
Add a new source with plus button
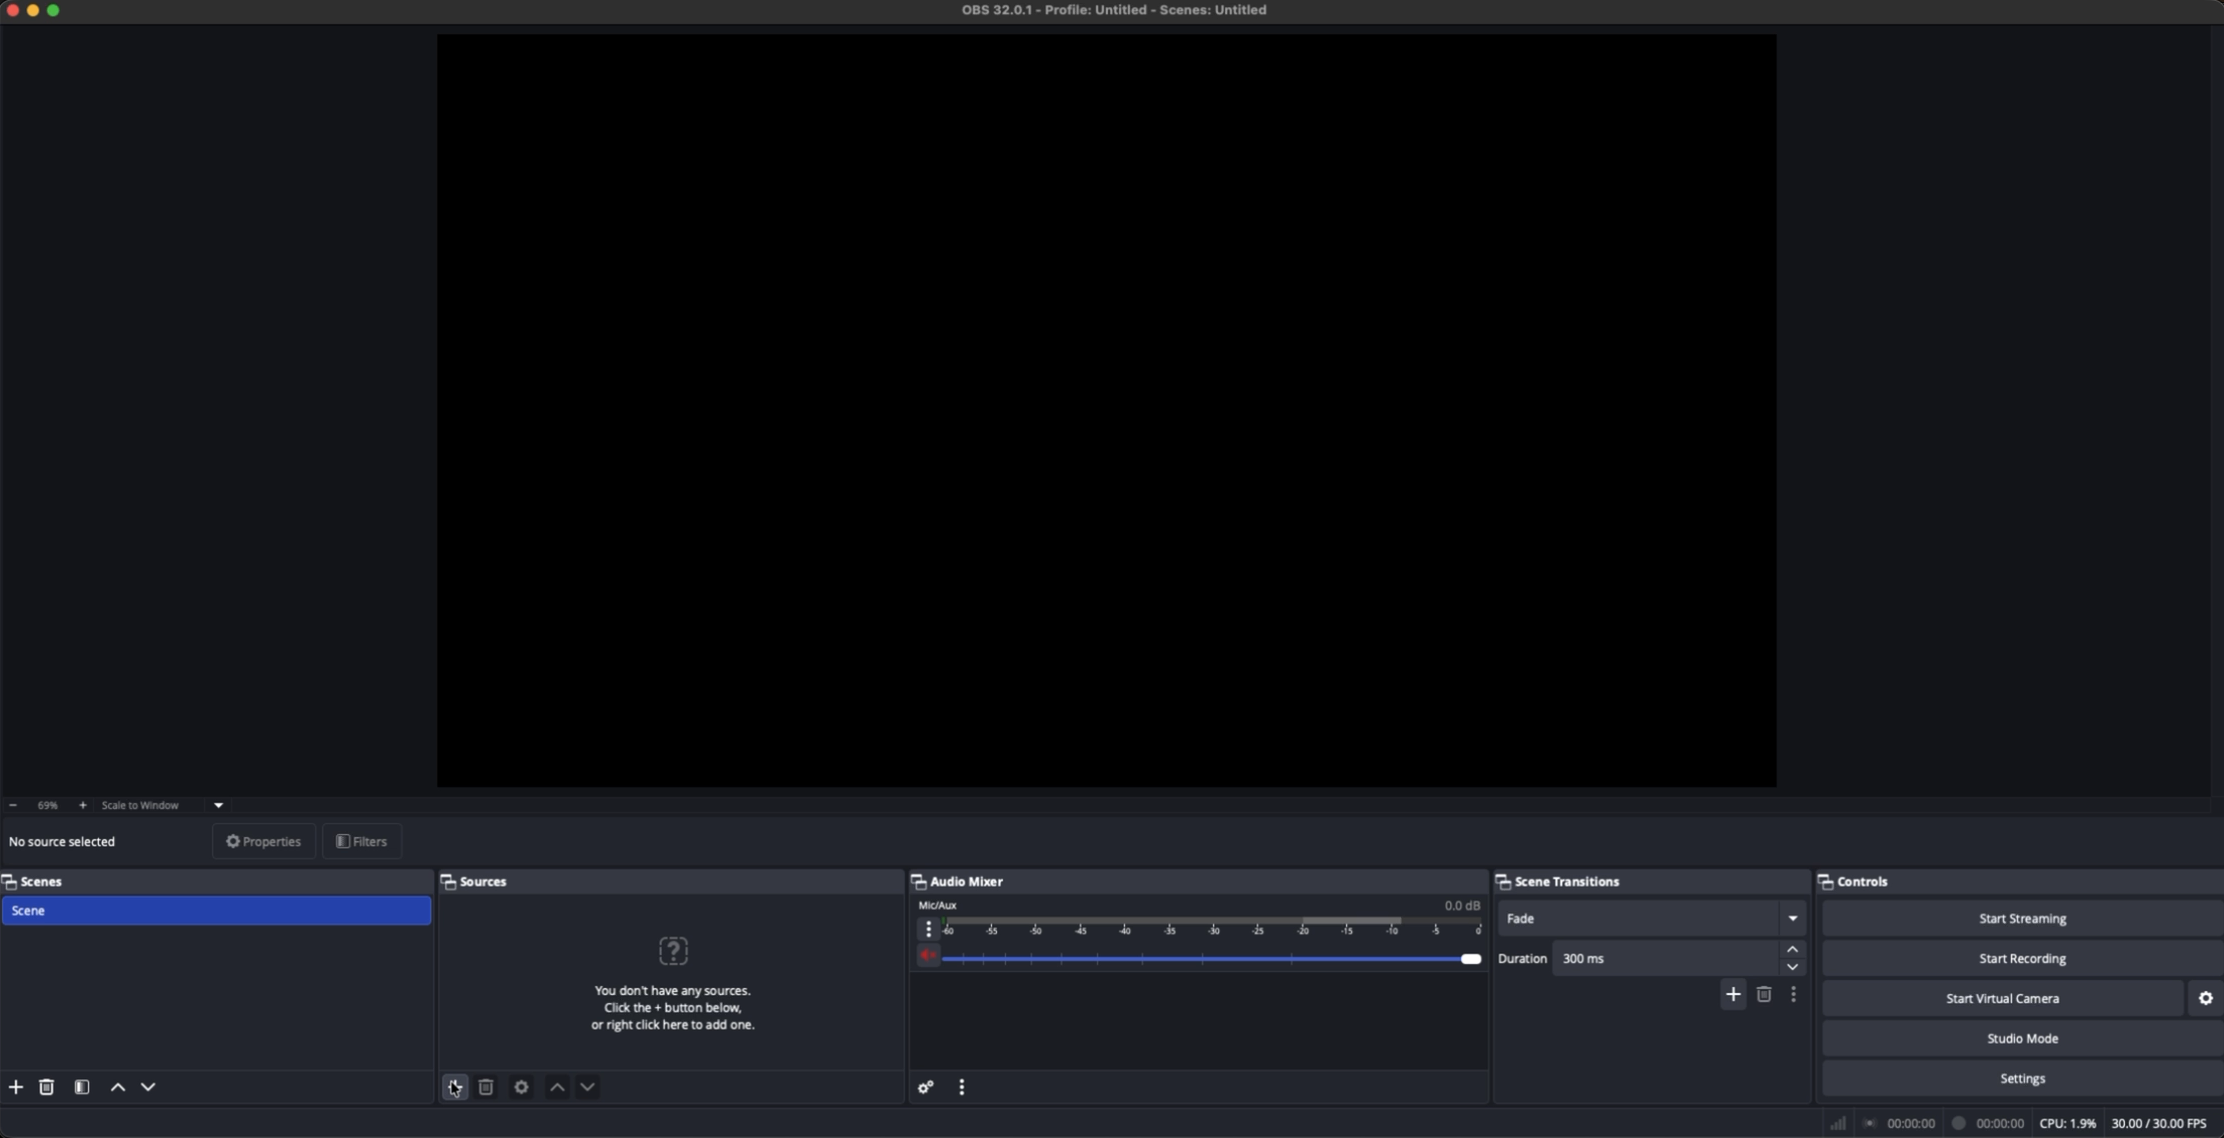click(x=454, y=1087)
